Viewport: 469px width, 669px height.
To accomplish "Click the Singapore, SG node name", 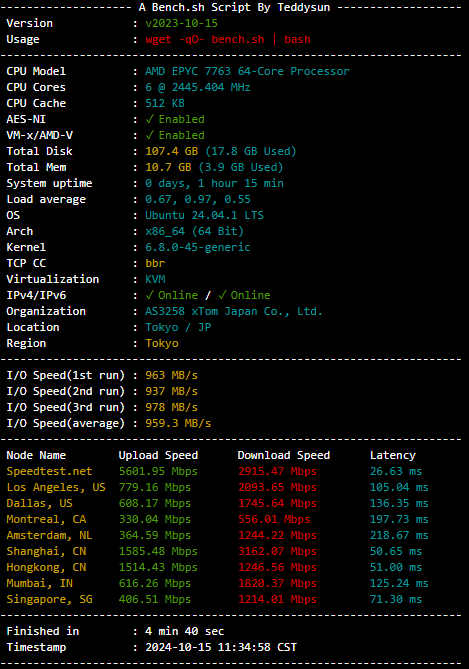I will (x=50, y=599).
